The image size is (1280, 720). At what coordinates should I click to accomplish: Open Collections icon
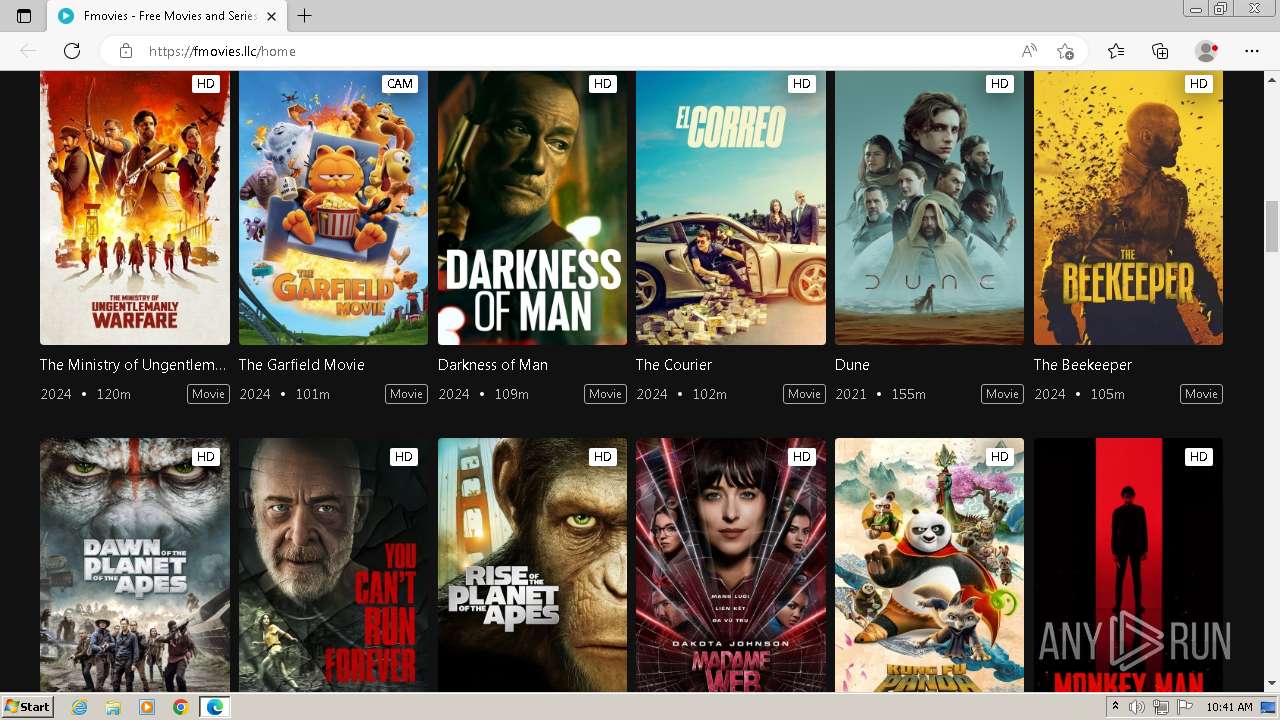1160,51
